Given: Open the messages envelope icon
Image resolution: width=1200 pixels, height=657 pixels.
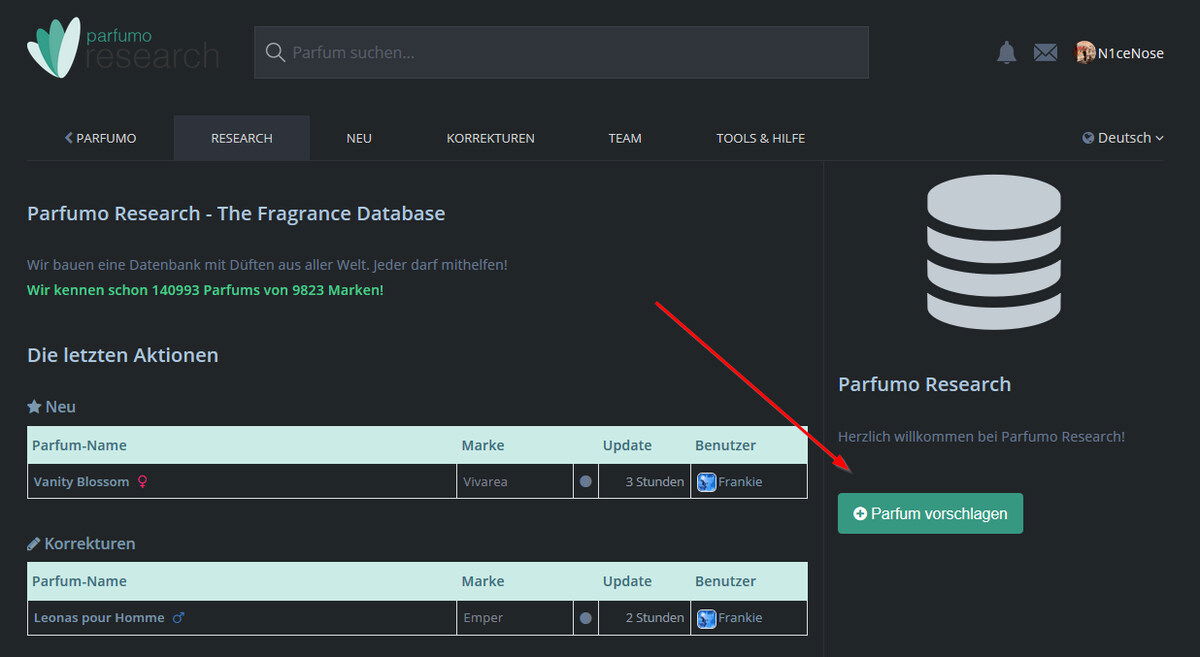Looking at the screenshot, I should pos(1045,53).
